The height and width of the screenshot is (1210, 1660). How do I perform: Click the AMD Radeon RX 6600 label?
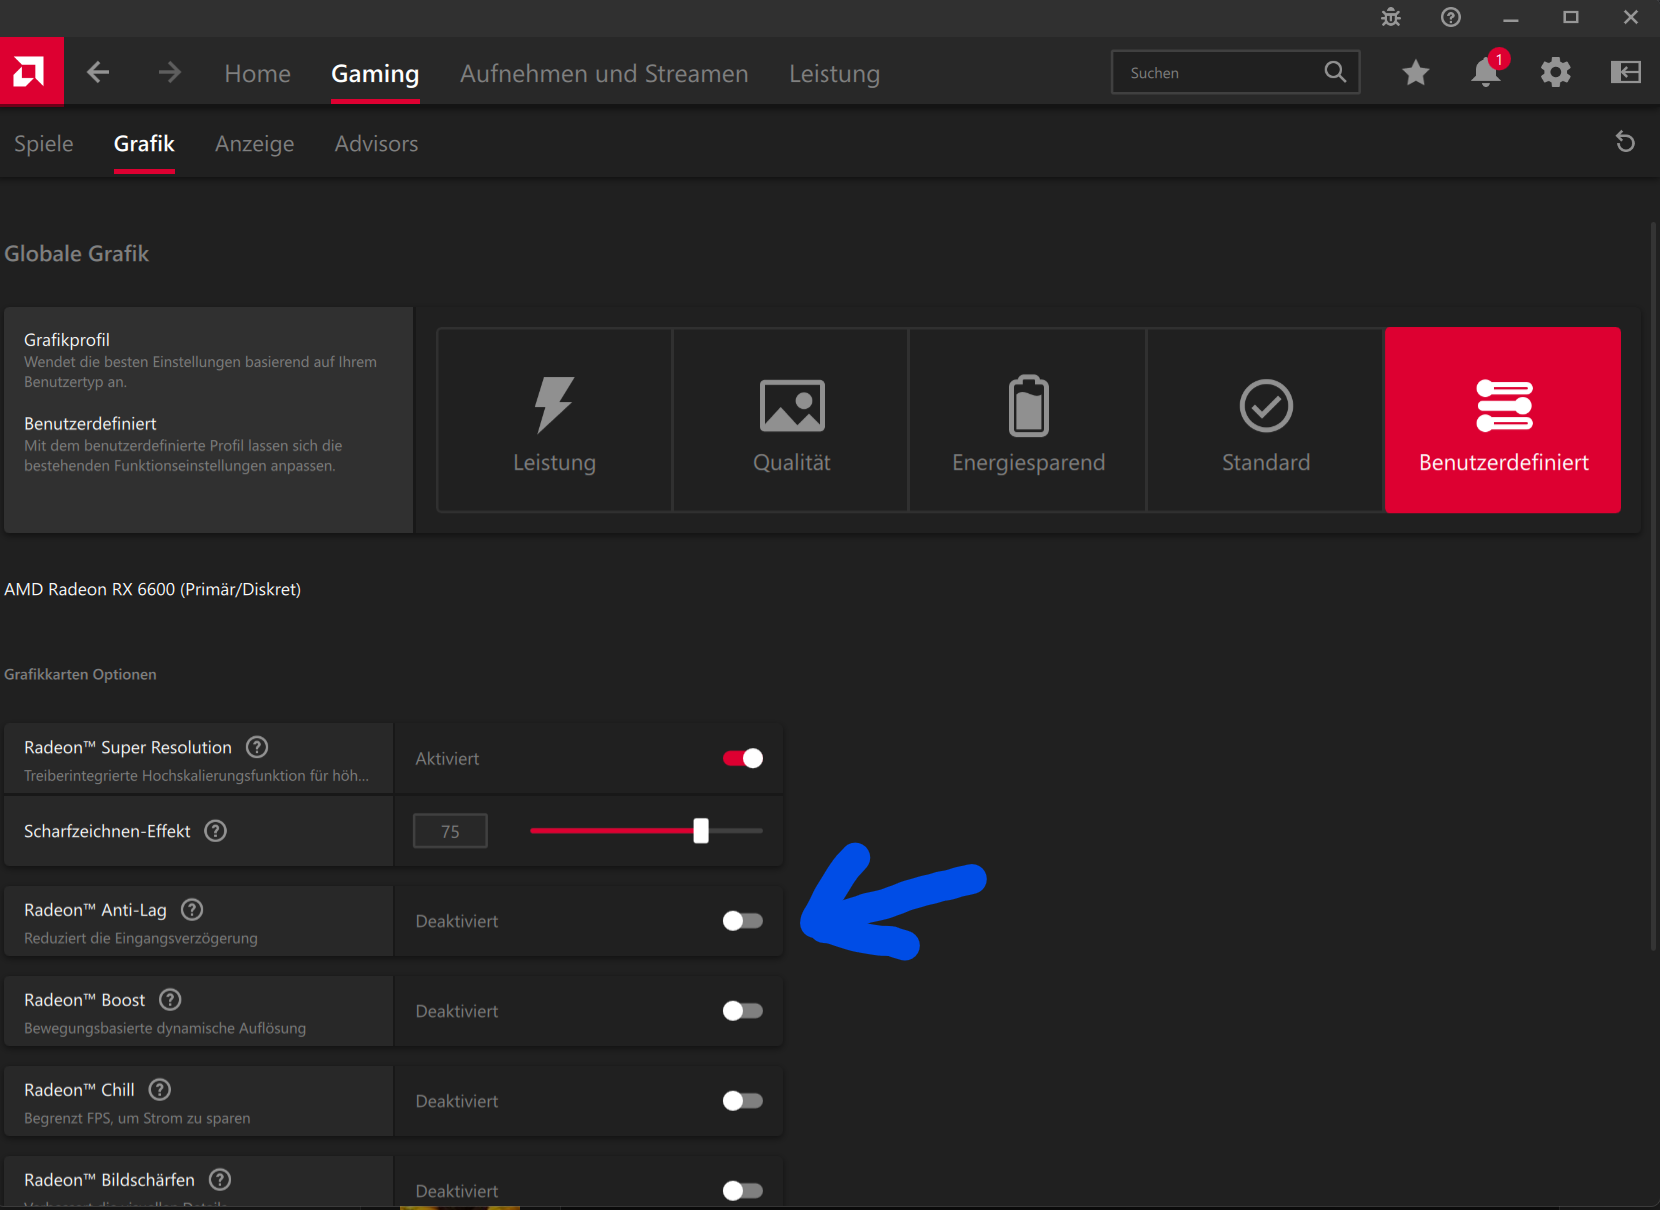(153, 589)
